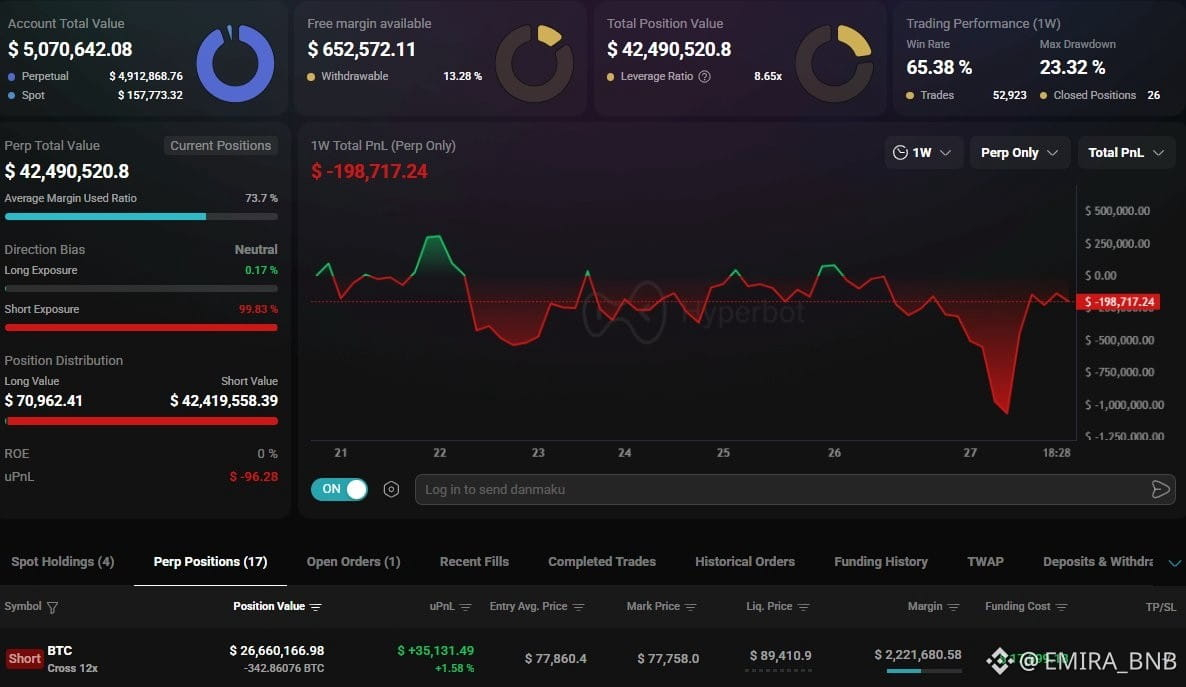Click the Win Rate 65.38 % value

click(x=939, y=67)
